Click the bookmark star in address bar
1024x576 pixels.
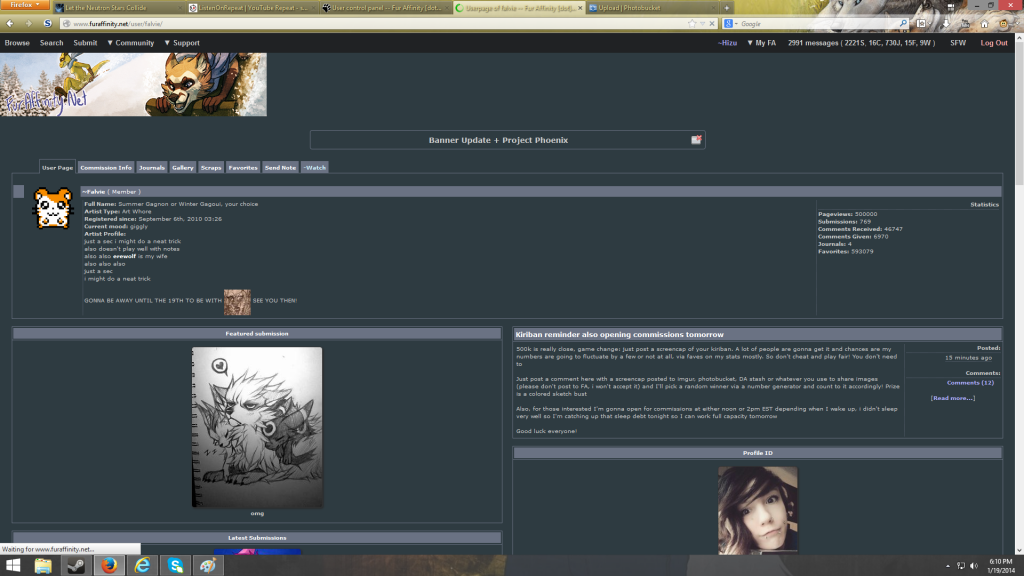coord(692,23)
